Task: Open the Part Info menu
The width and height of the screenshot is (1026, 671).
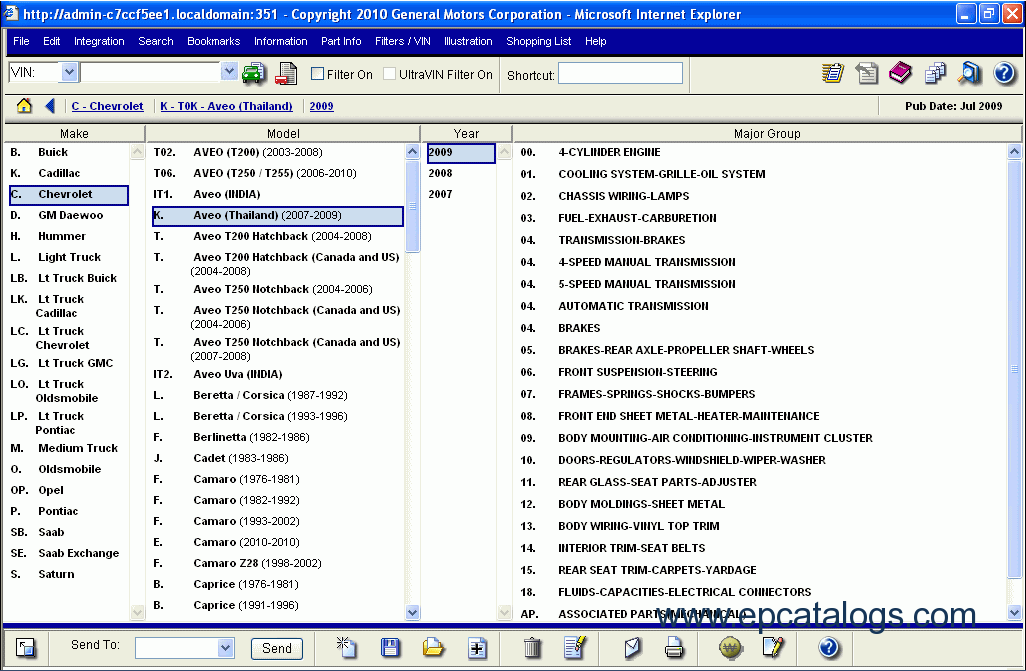Action: coord(341,41)
